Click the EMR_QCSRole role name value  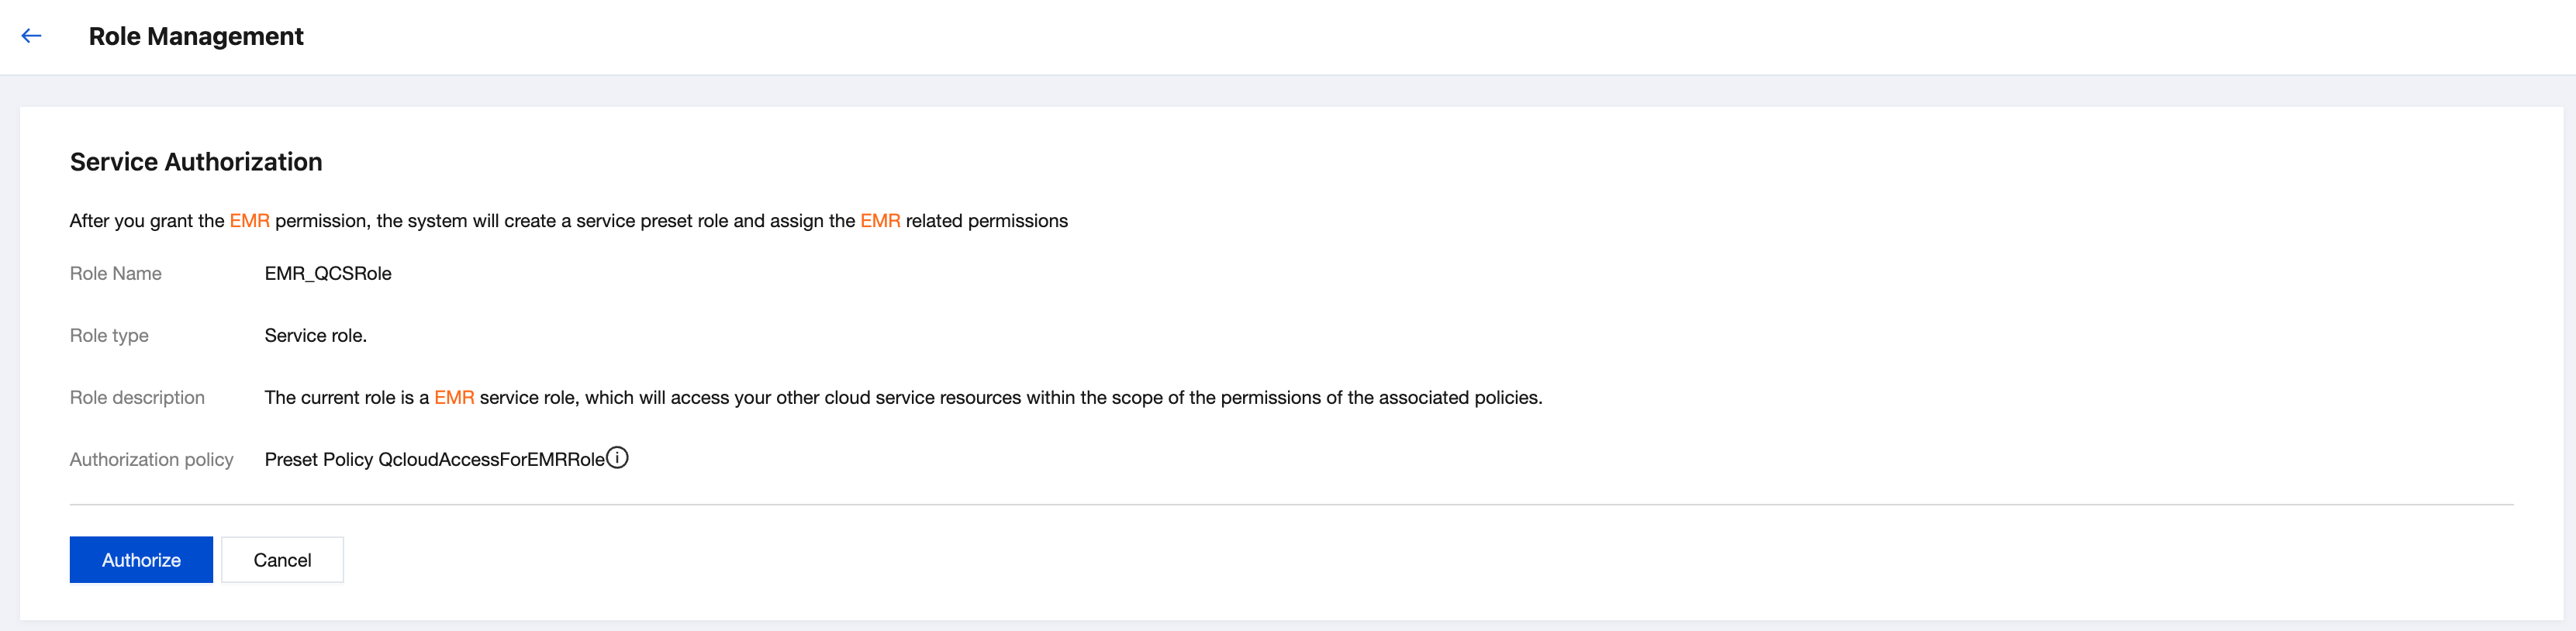328,274
